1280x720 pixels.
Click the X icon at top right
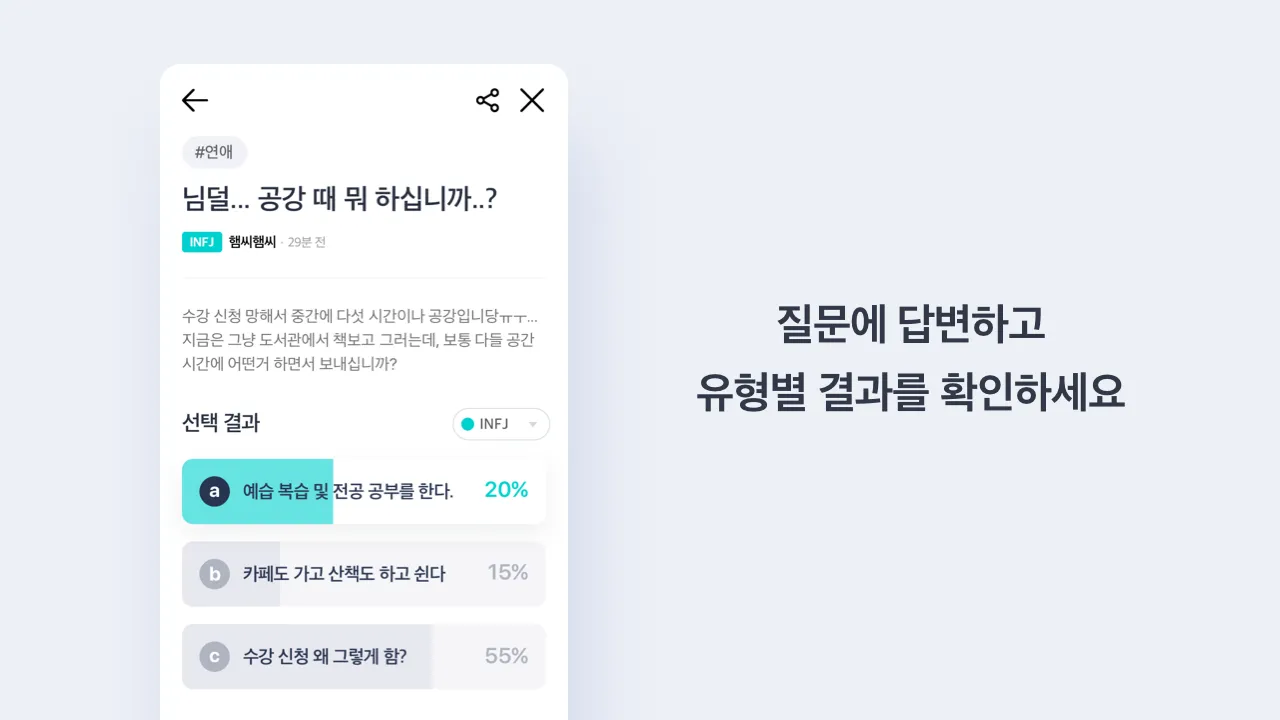(532, 100)
